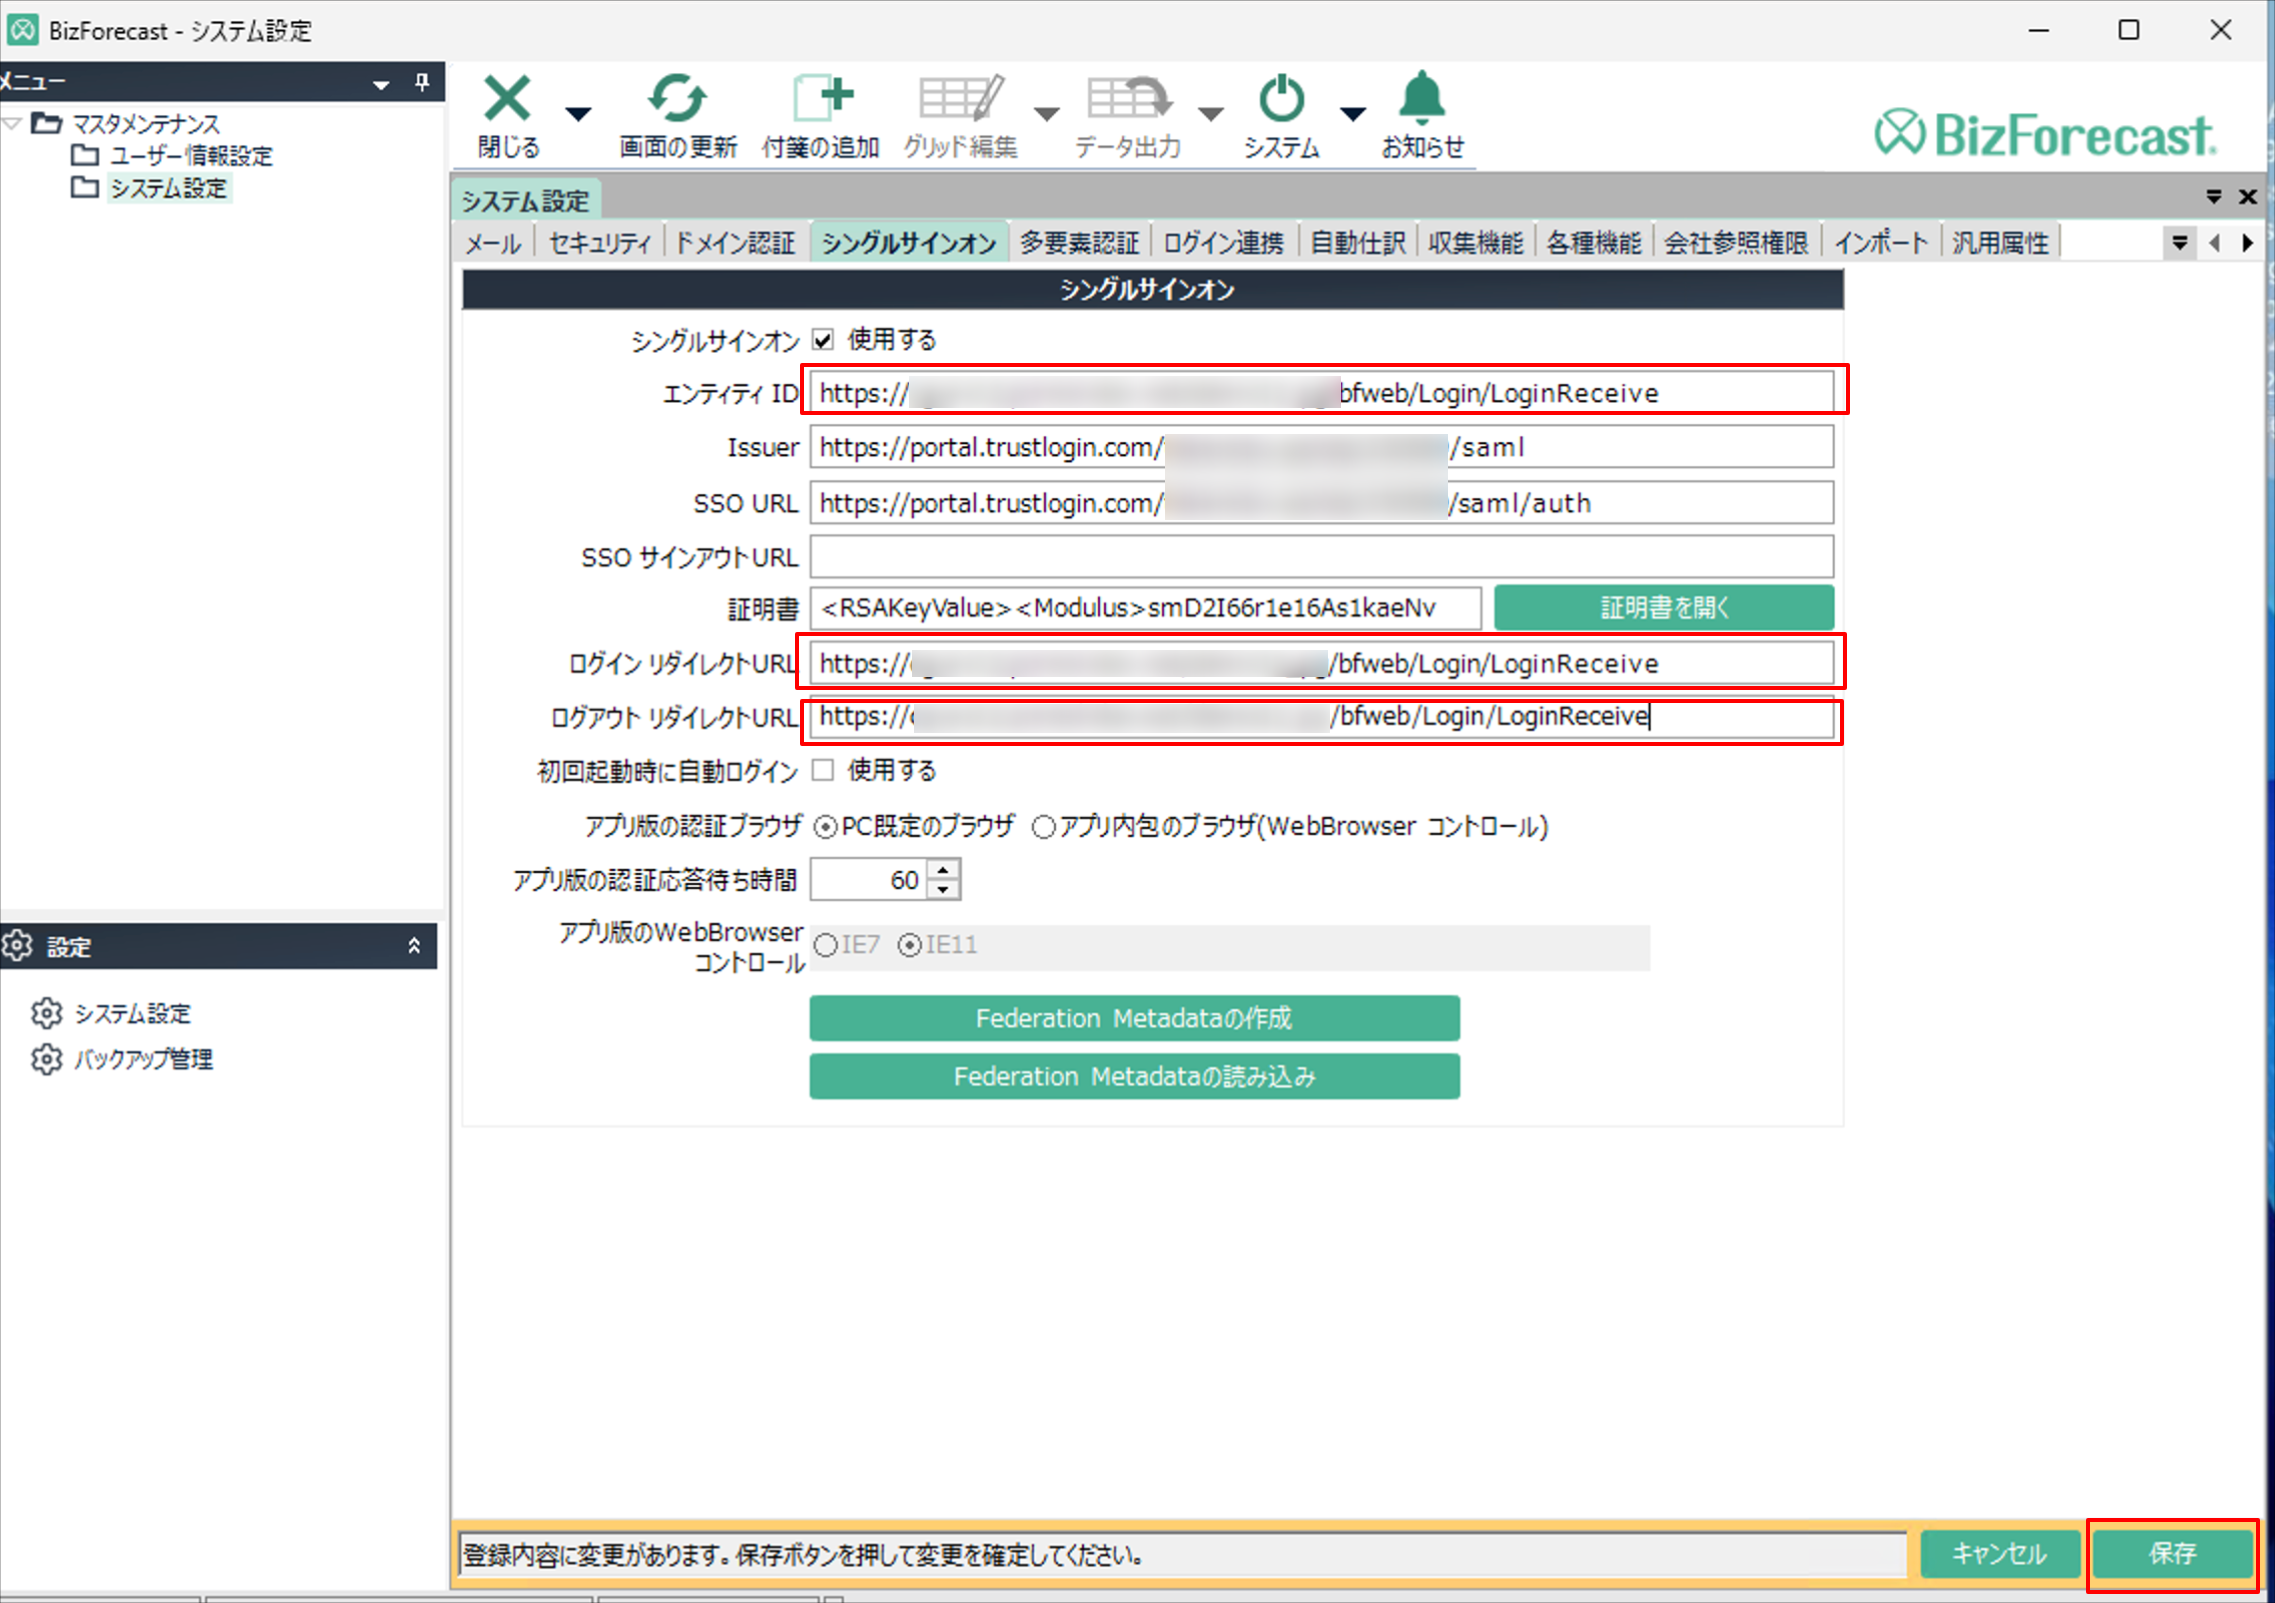This screenshot has width=2275, height=1603.
Task: Select IE11 radio button
Action: tap(909, 945)
